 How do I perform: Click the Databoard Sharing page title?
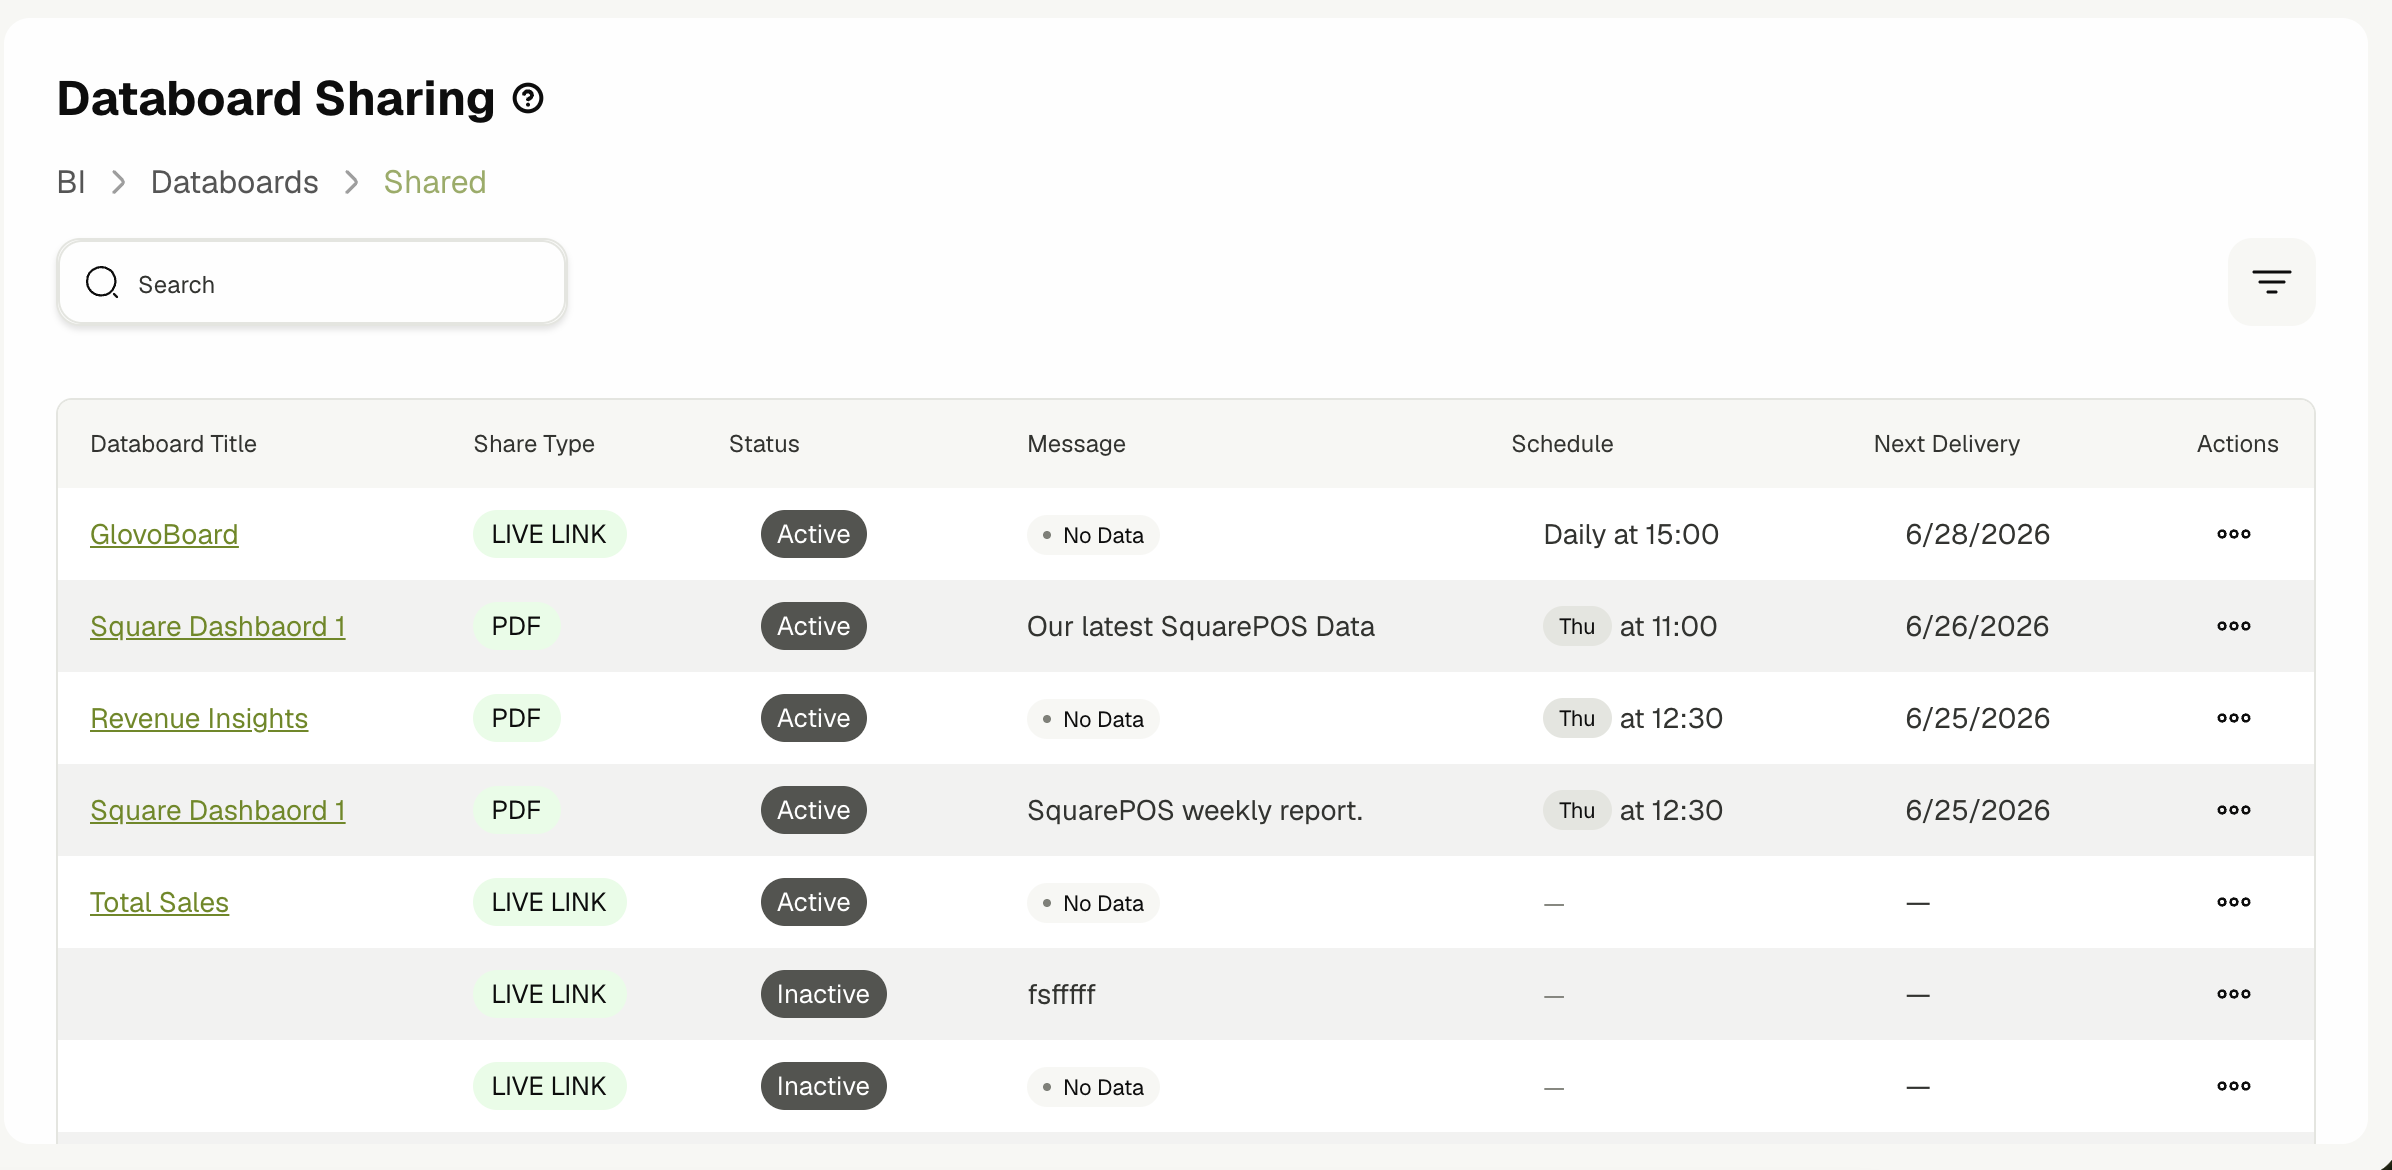276,98
